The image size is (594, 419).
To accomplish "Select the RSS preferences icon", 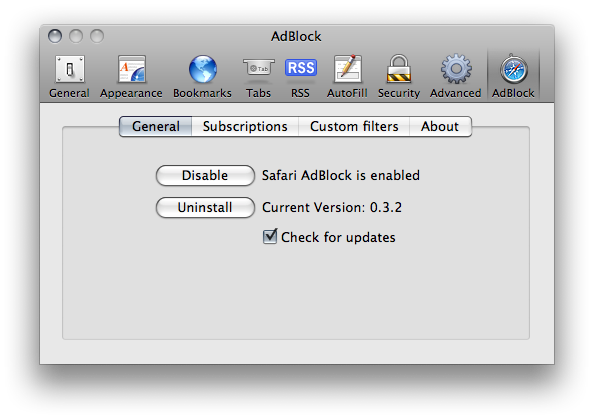I will 301,68.
